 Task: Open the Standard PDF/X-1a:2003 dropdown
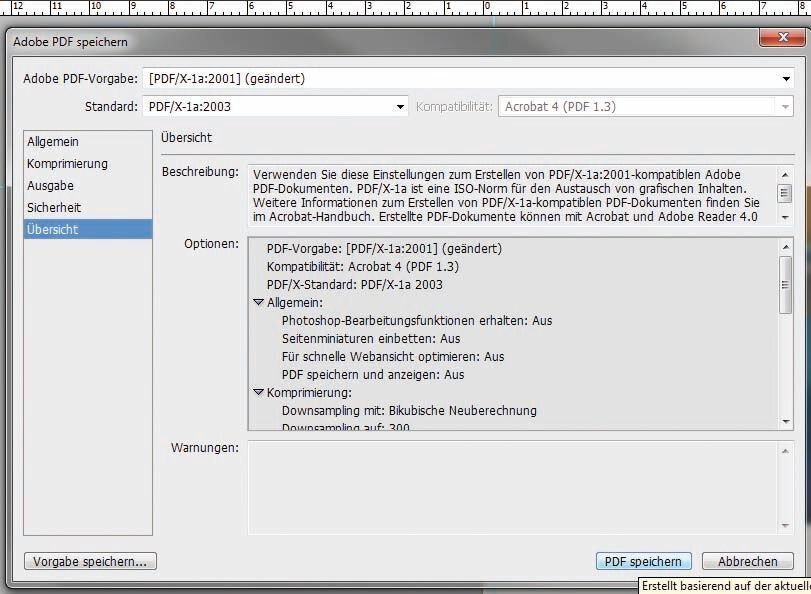(400, 106)
